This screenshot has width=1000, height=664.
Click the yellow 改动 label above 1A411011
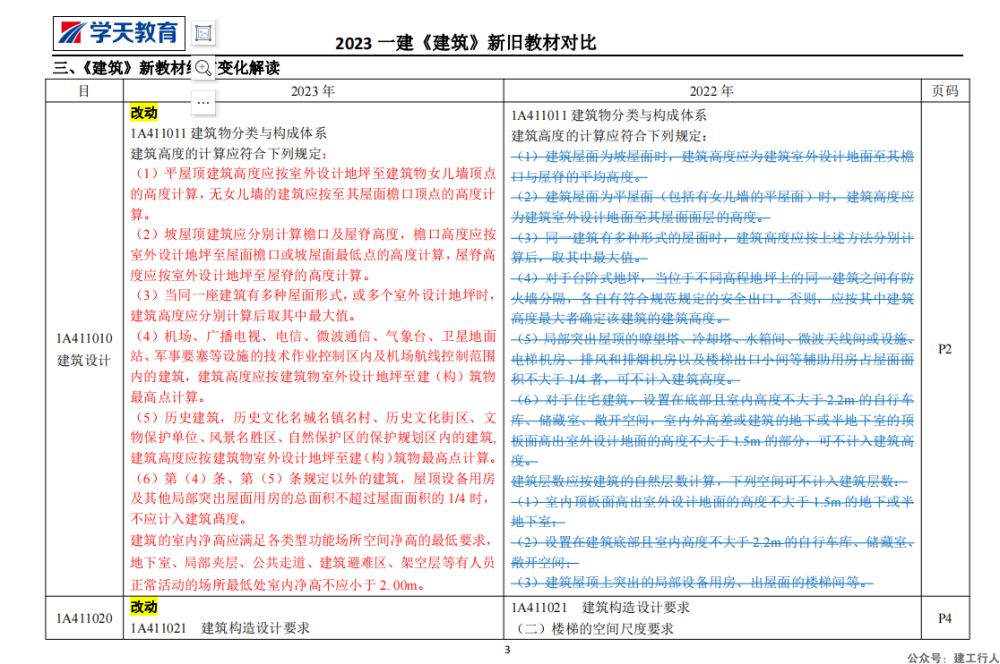click(143, 113)
